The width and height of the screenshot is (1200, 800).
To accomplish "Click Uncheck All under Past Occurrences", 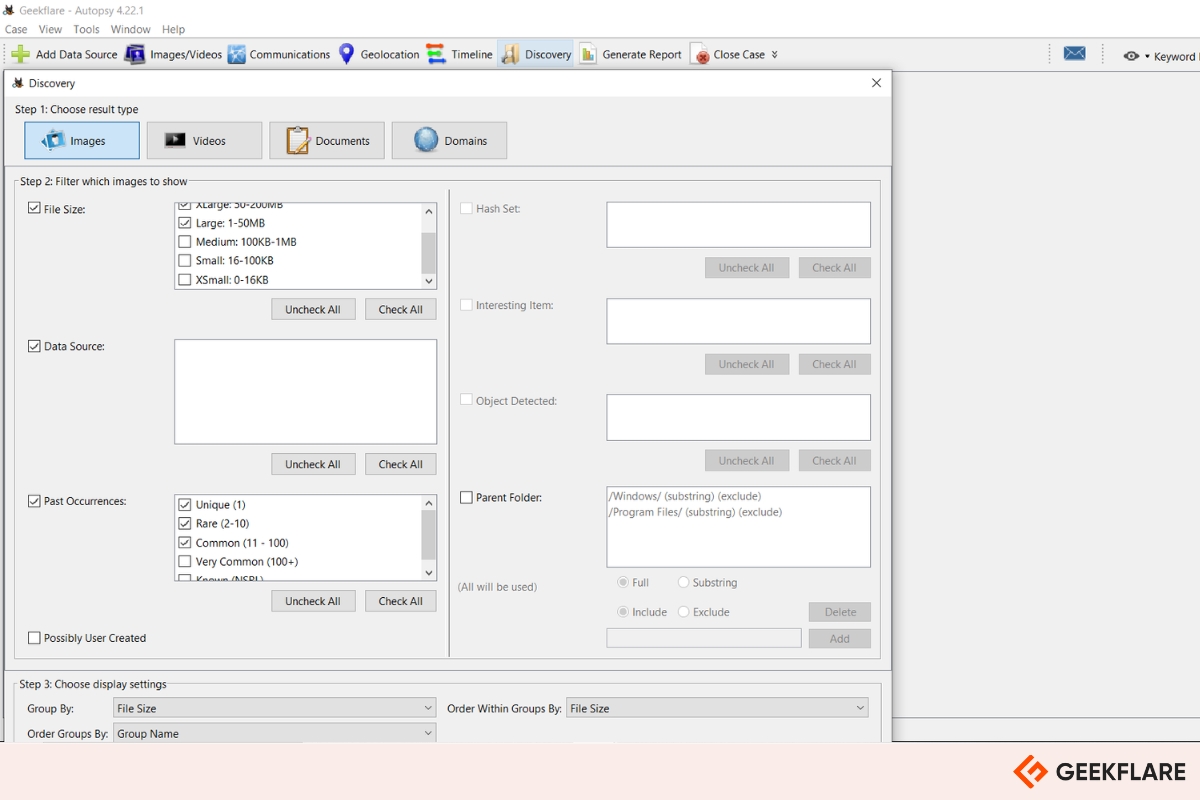I will [x=312, y=601].
